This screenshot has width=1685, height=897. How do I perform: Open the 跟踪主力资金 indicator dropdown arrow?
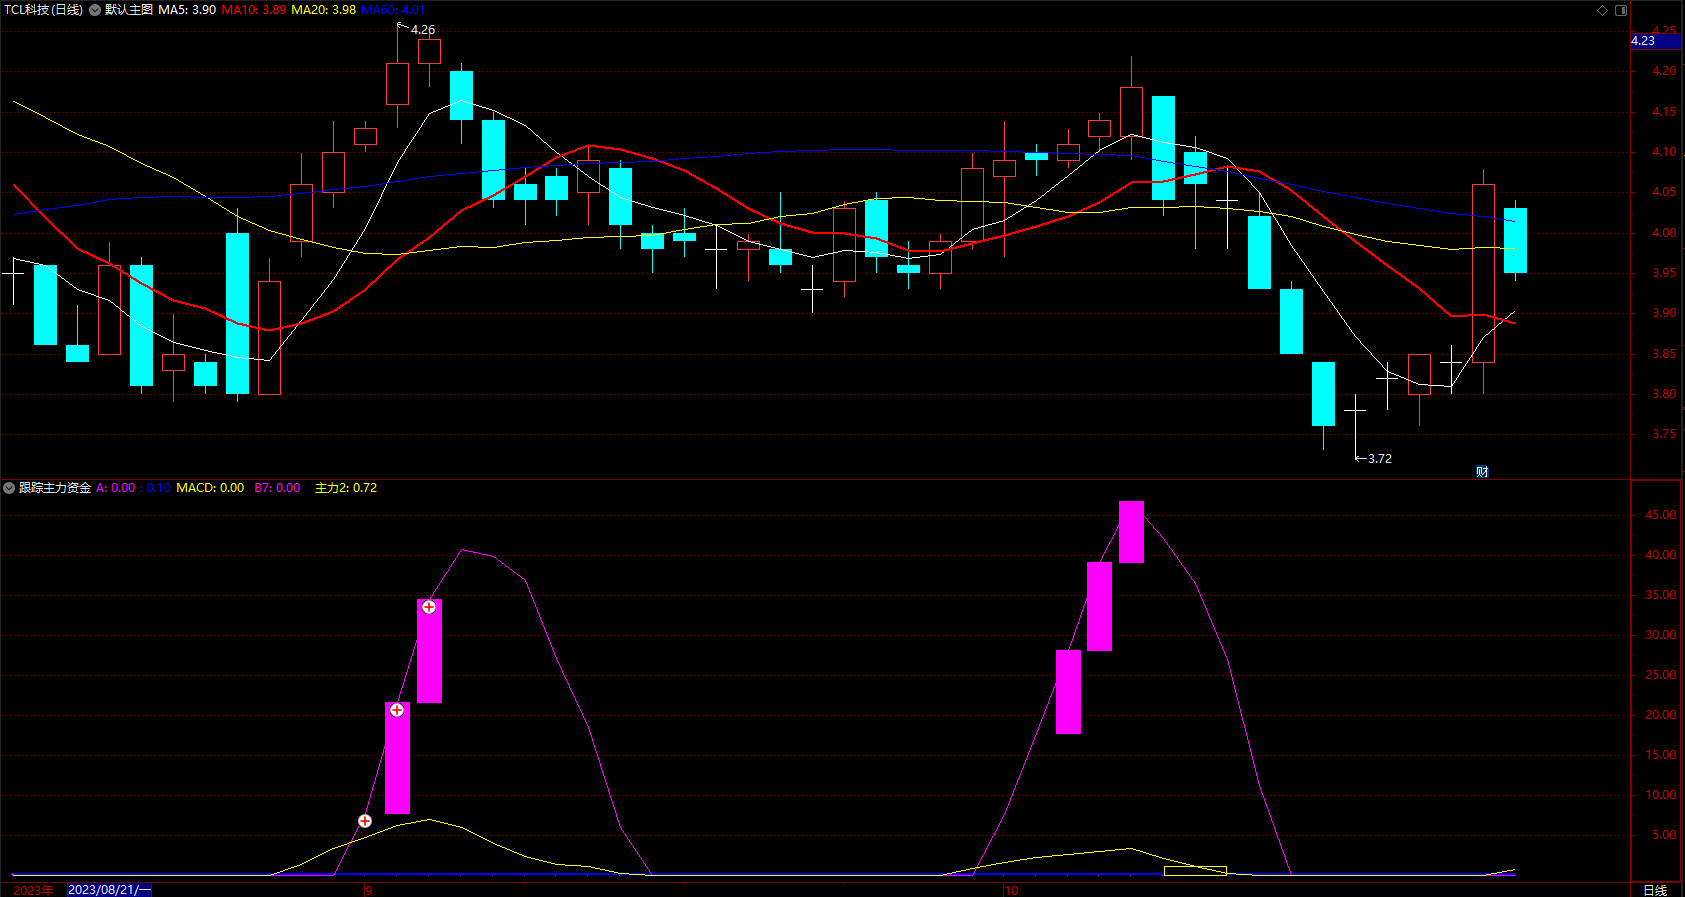point(9,488)
